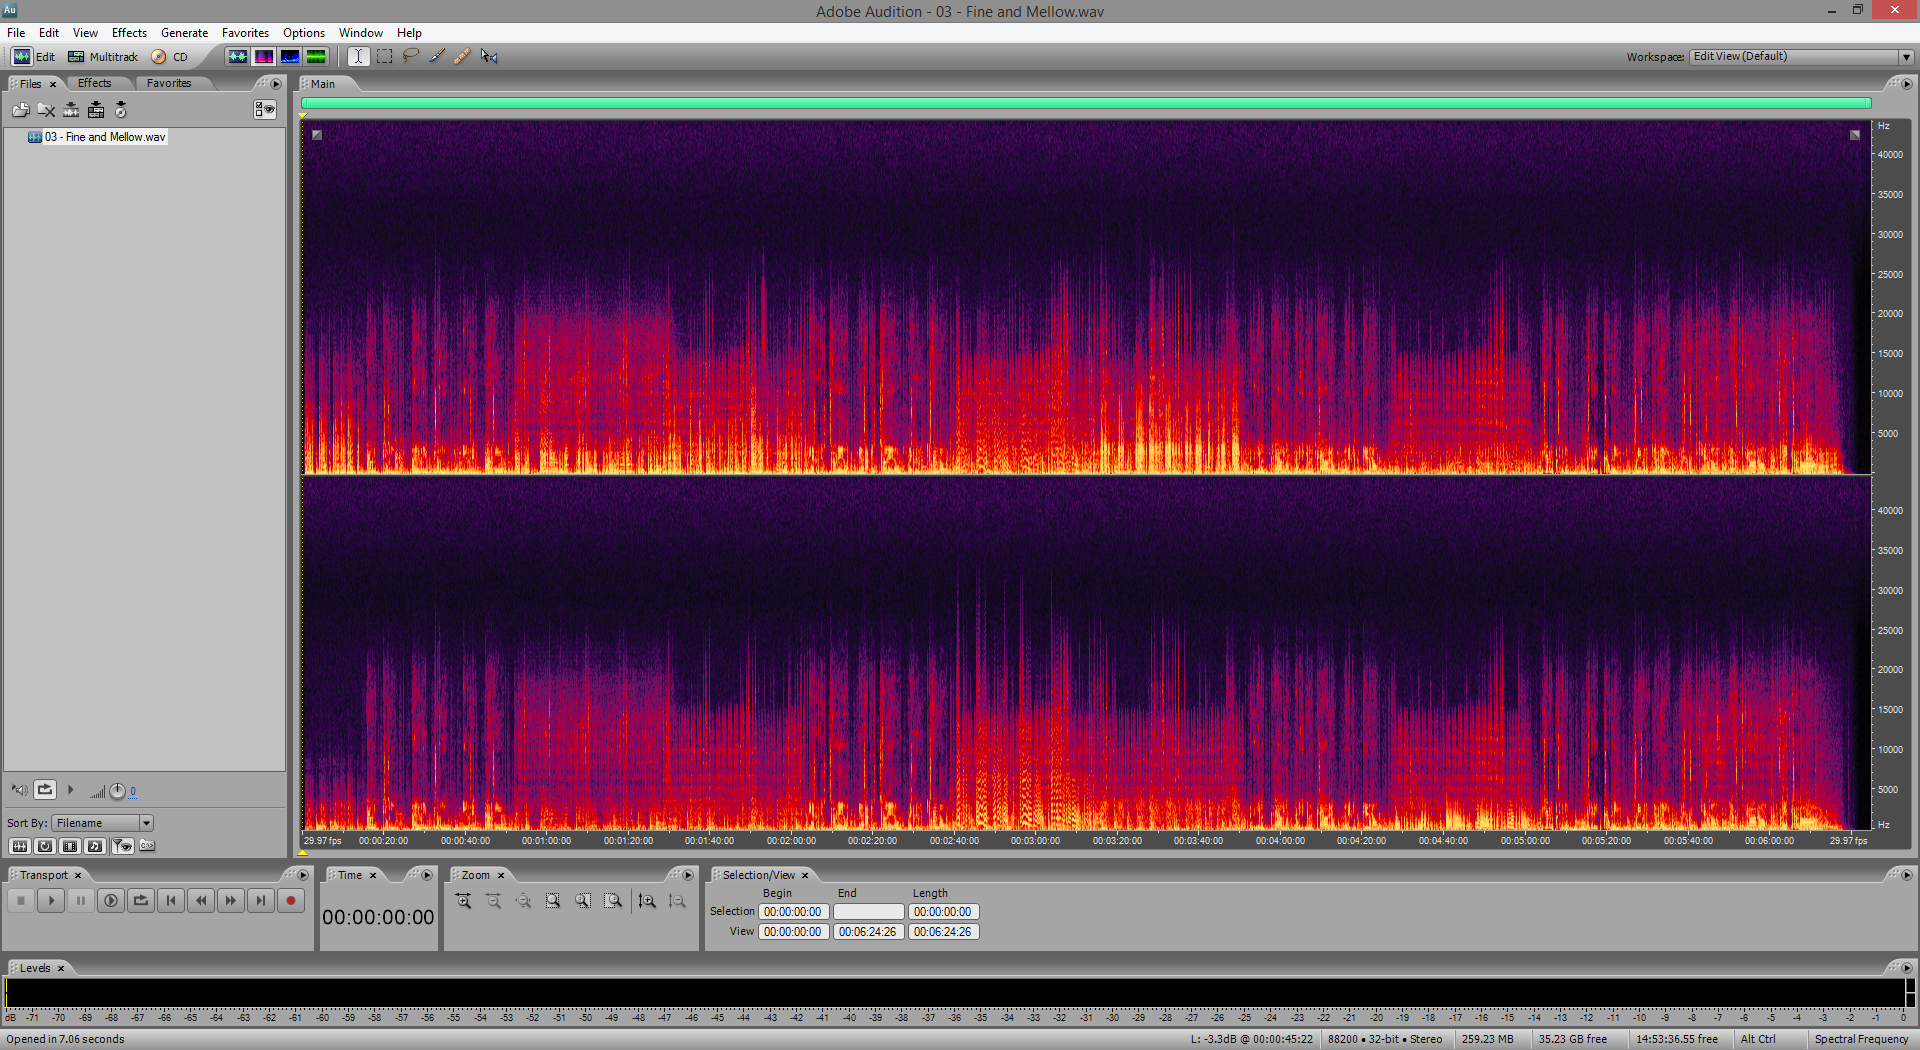1920x1050 pixels.
Task: Switch to Multitrack view
Action: pos(103,57)
